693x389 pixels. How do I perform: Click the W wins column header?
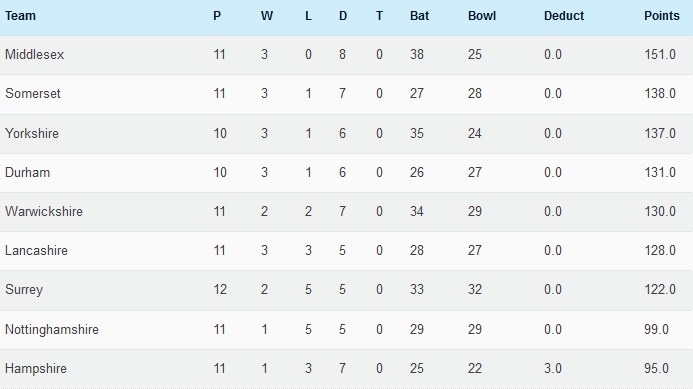click(x=267, y=16)
